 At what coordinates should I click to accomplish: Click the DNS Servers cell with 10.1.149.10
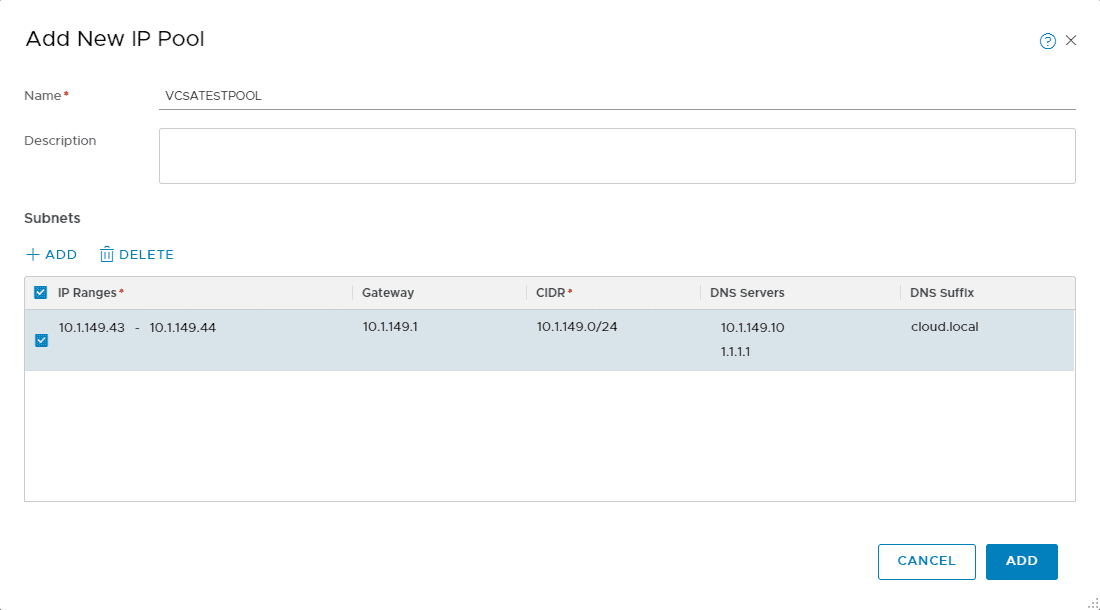pyautogui.click(x=755, y=327)
